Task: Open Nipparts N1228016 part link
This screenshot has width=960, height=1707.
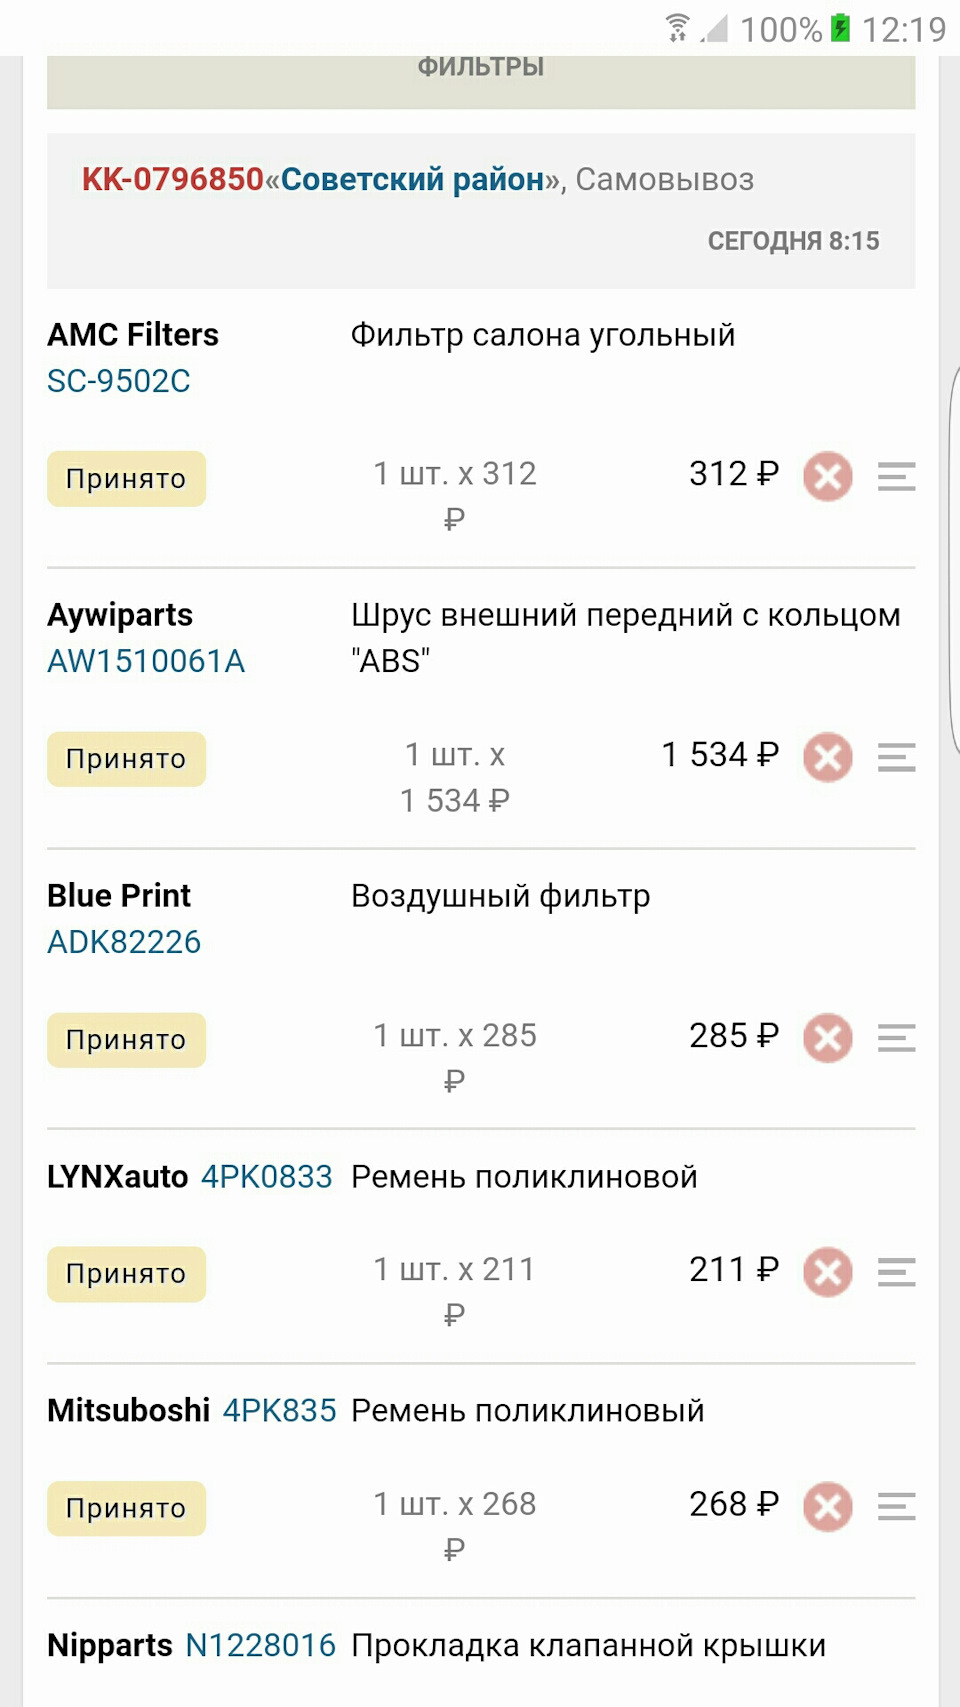Action: pos(261,1645)
